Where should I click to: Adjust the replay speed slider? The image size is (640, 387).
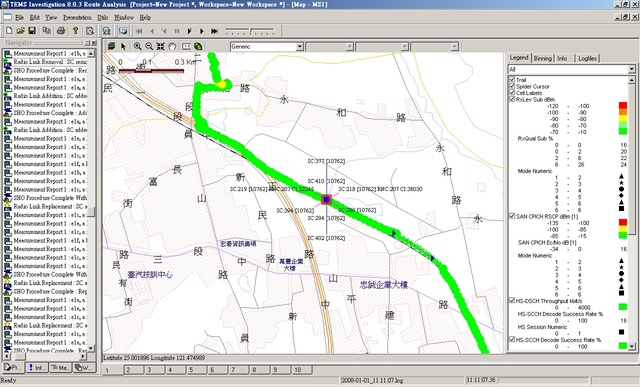[250, 31]
